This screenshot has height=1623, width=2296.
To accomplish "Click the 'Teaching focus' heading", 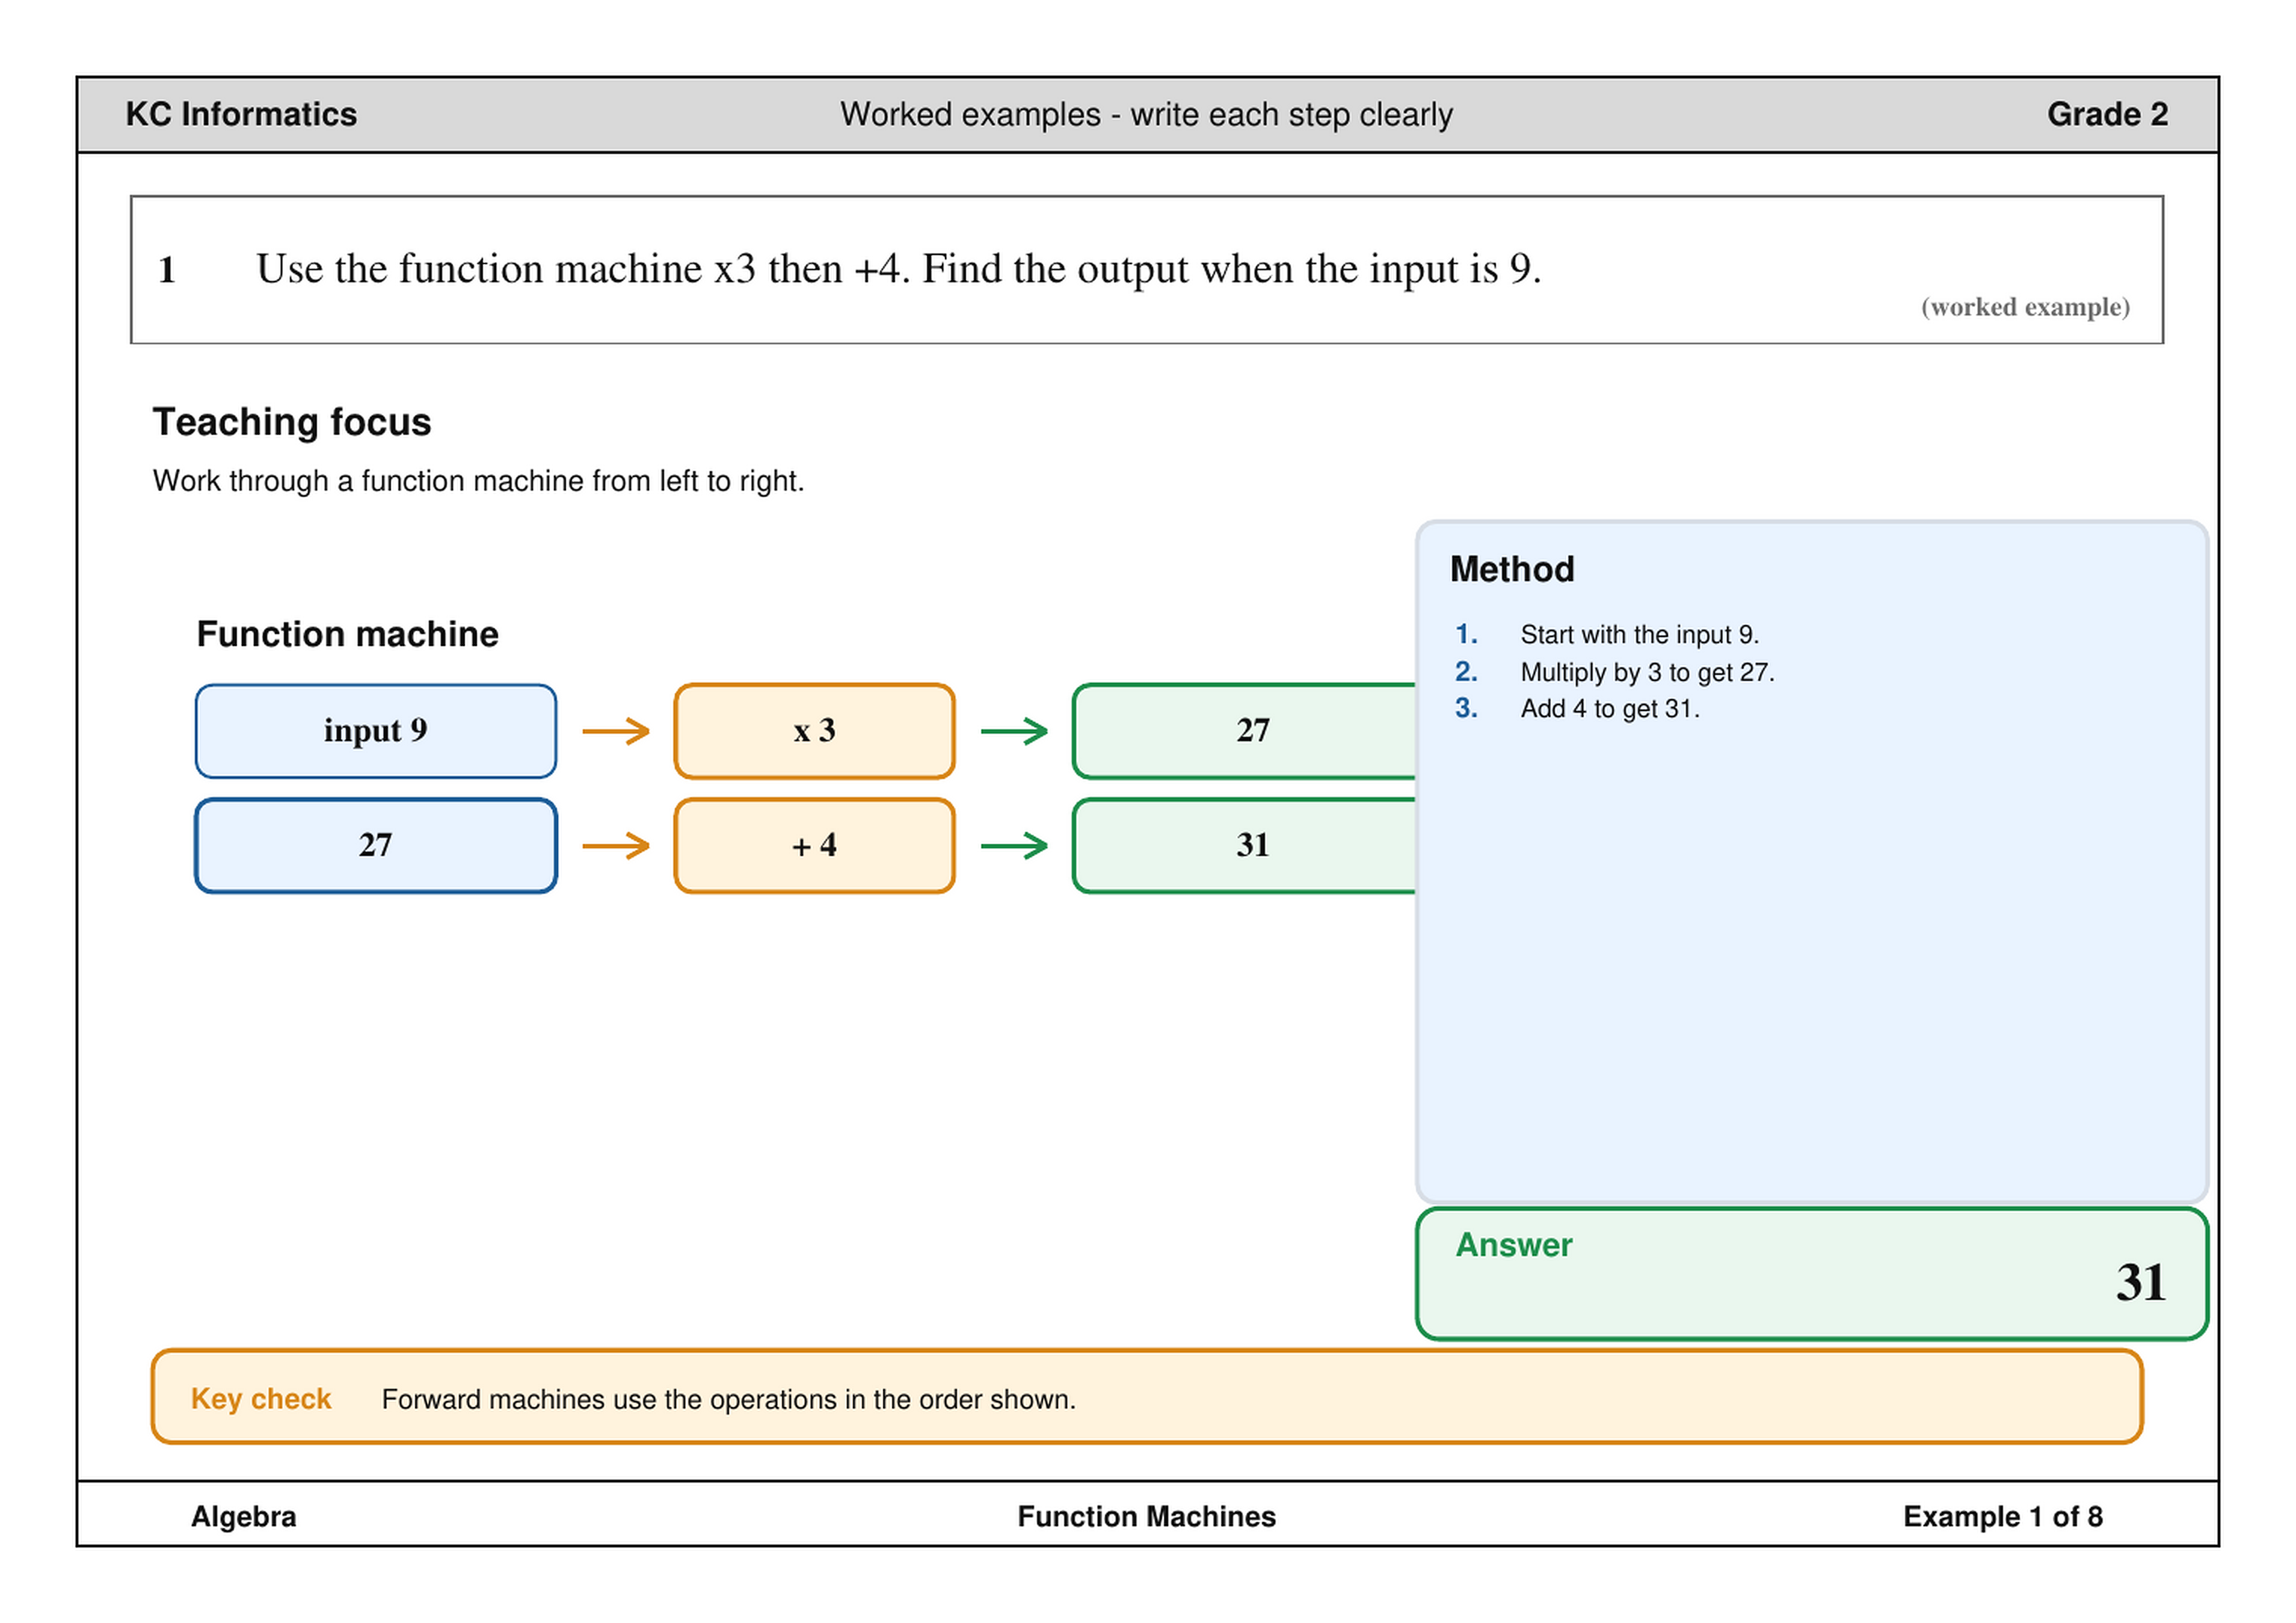I will pos(292,422).
